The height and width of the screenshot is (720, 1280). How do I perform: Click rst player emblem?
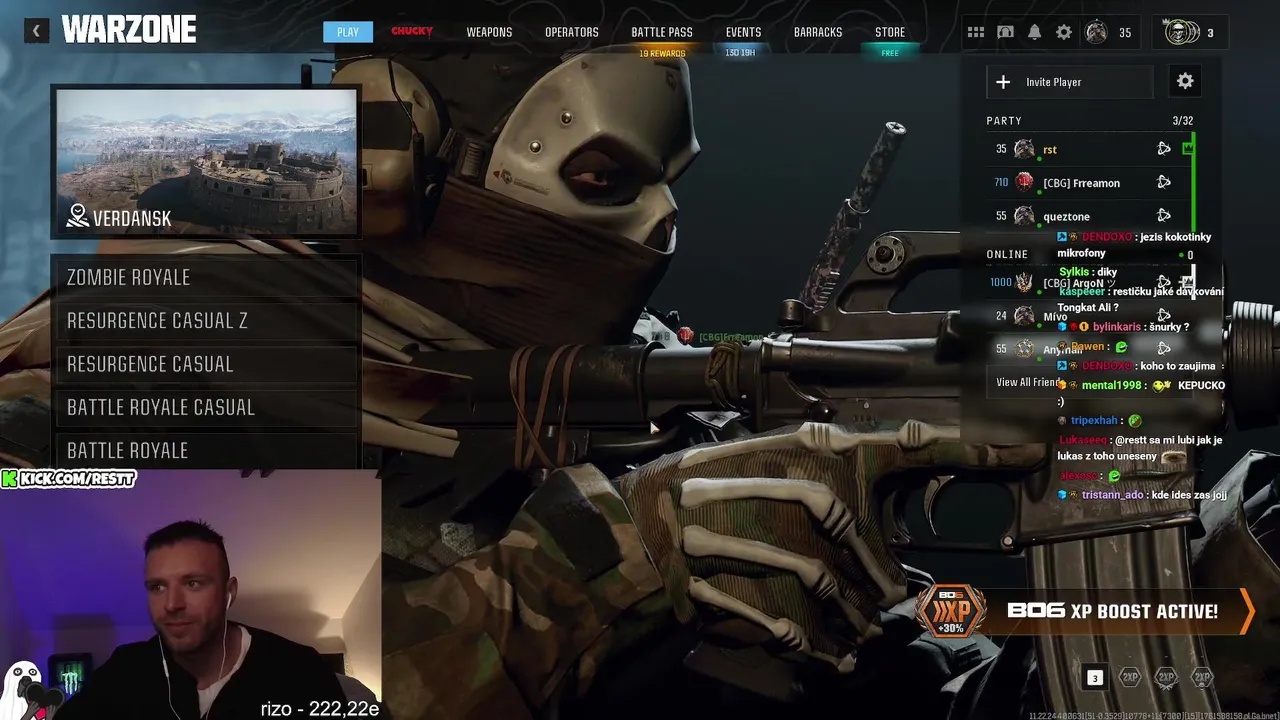point(1024,149)
